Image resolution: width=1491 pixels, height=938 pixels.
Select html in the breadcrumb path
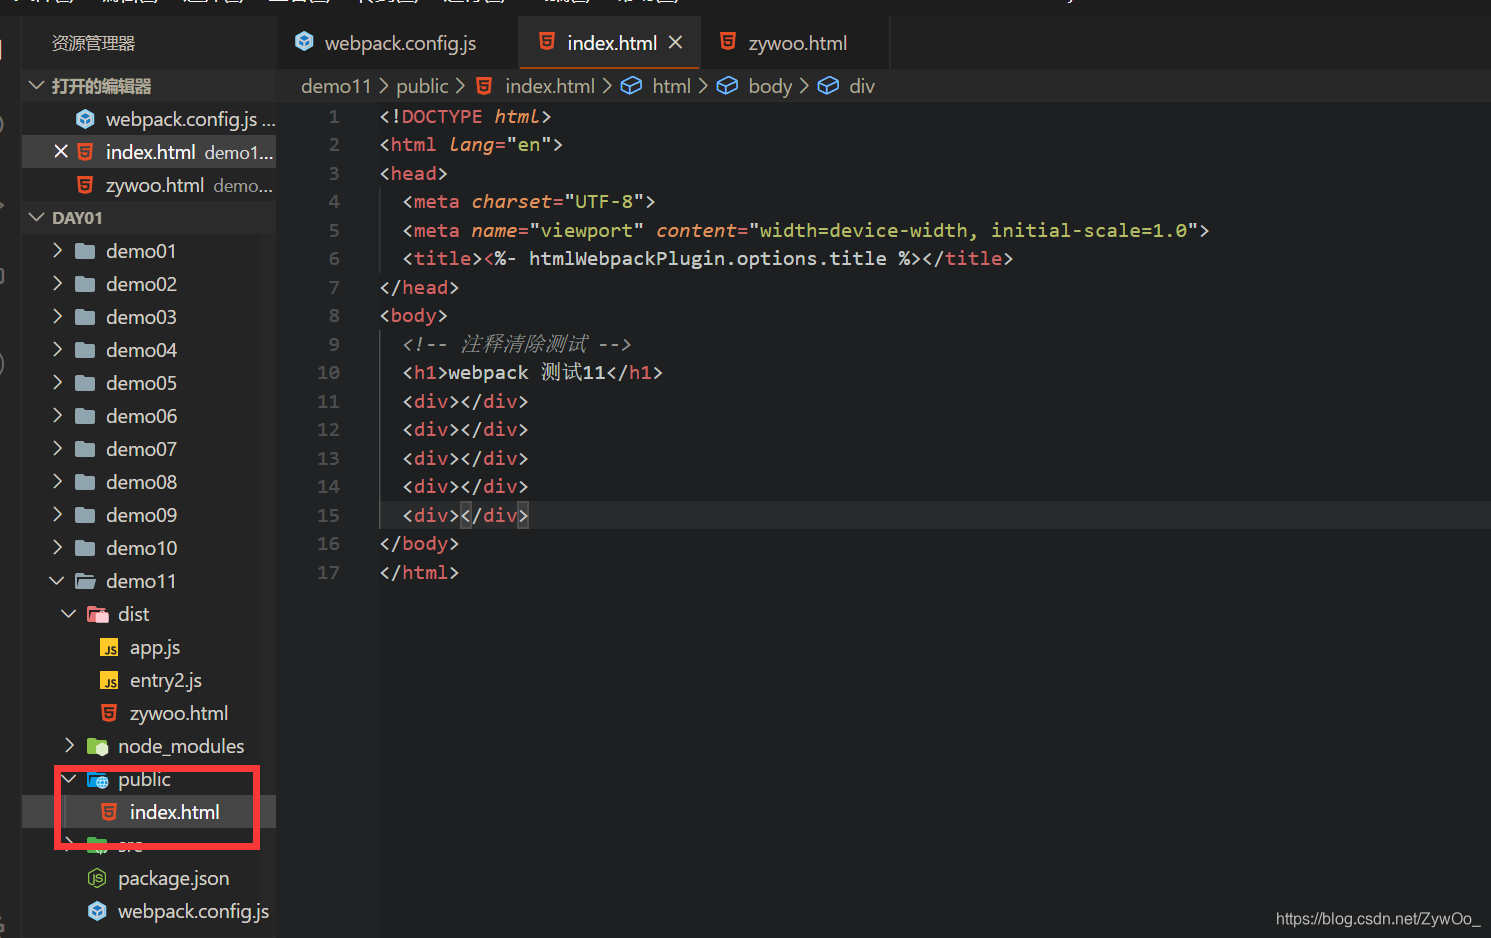[671, 86]
